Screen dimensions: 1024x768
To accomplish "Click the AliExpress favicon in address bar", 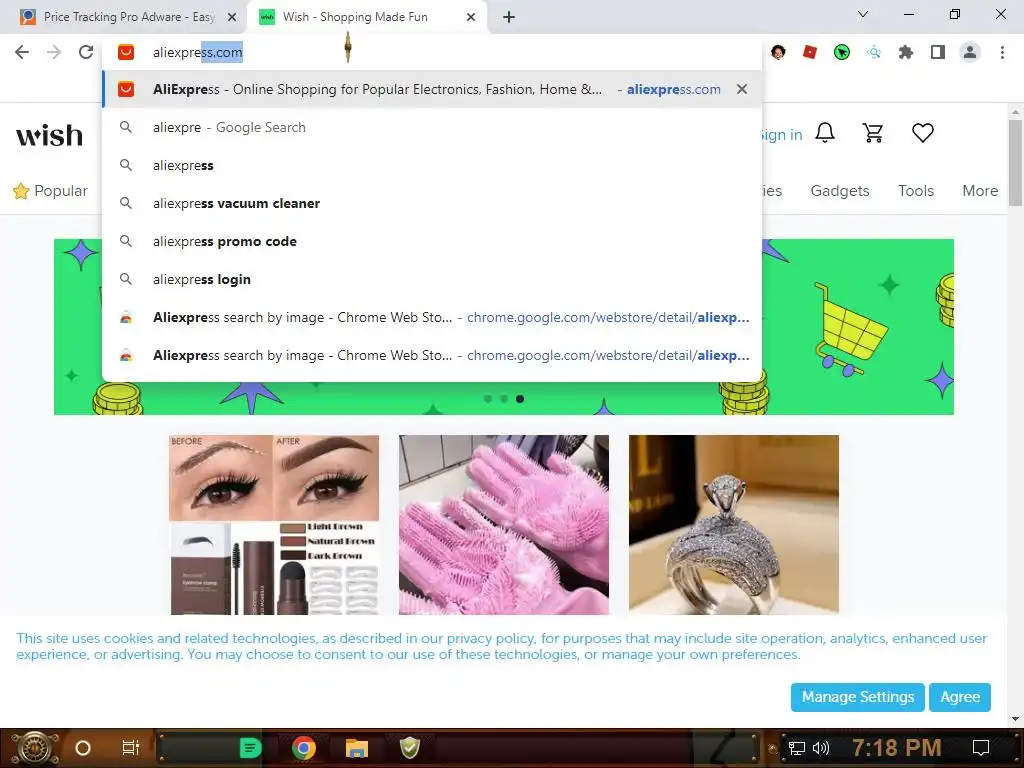I will (x=126, y=52).
